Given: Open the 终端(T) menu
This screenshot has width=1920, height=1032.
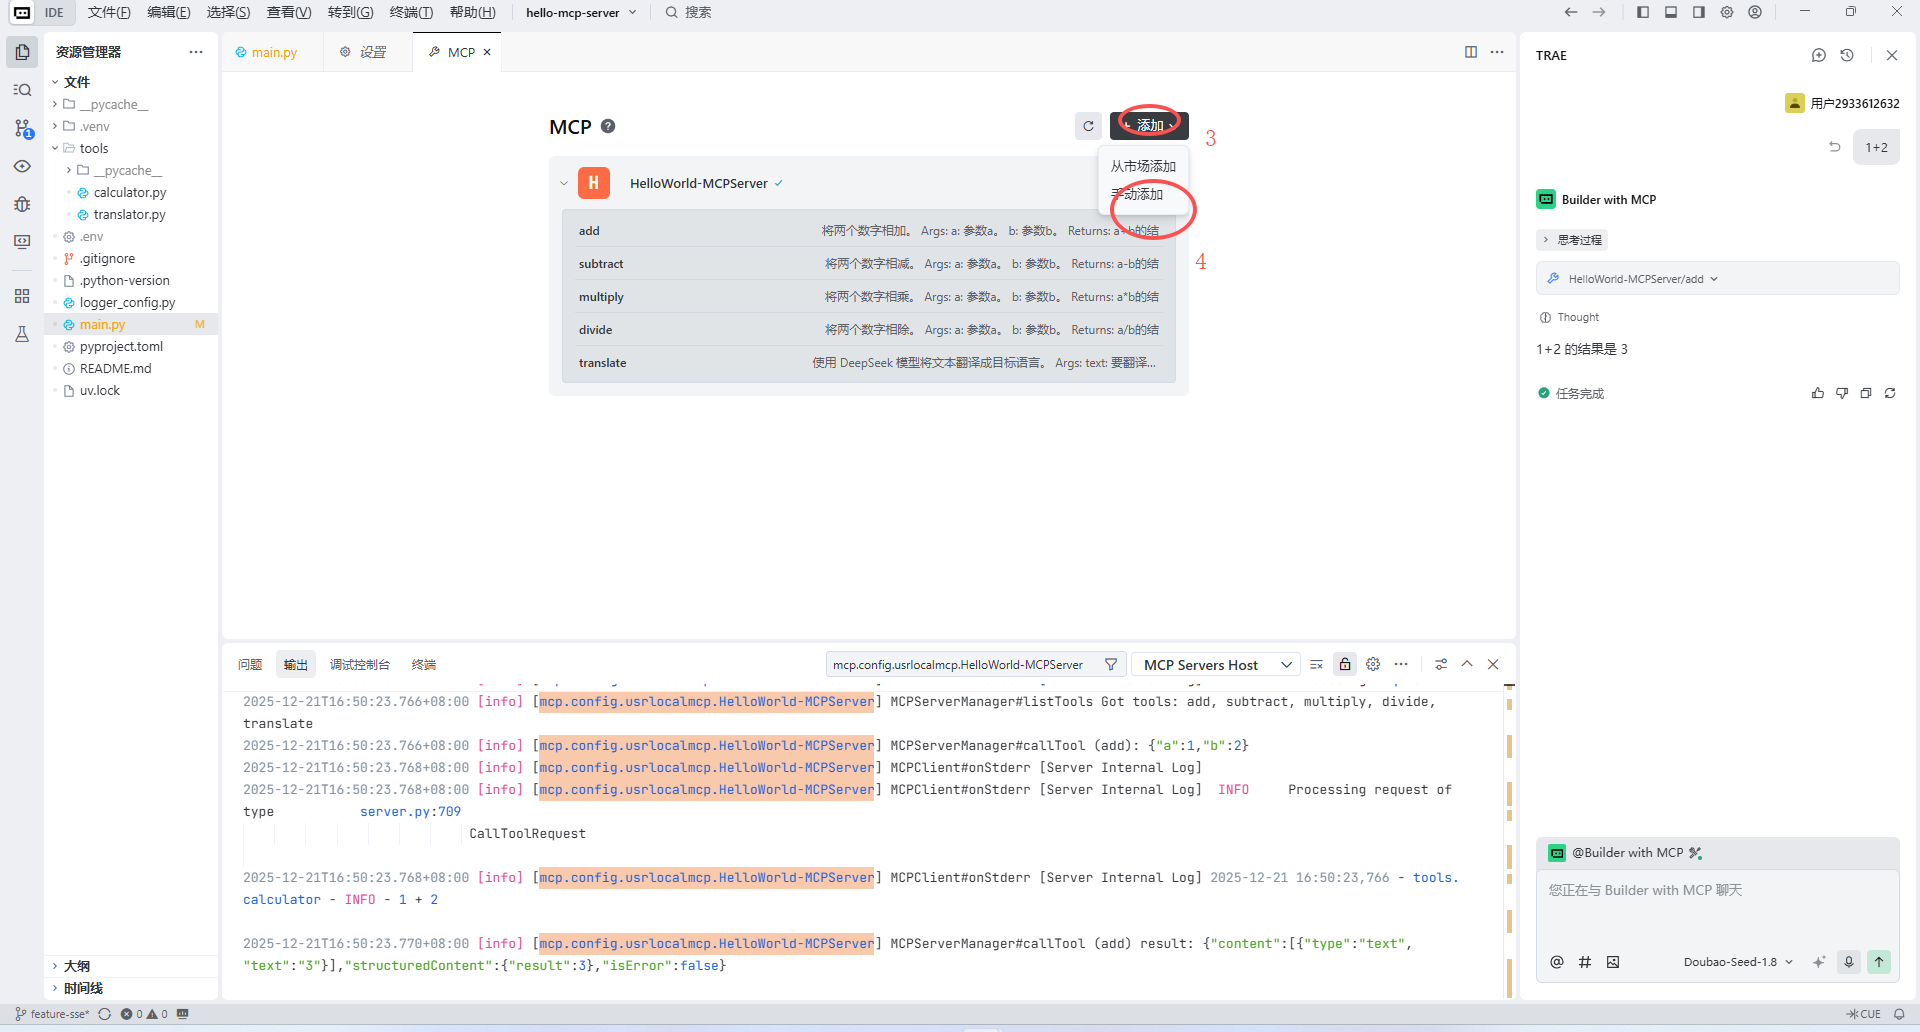Looking at the screenshot, I should (x=411, y=12).
